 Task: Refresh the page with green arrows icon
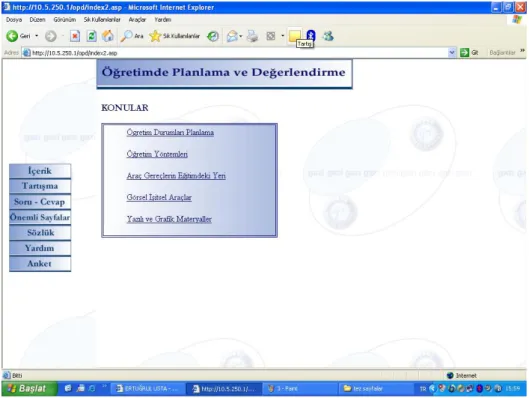[91, 36]
